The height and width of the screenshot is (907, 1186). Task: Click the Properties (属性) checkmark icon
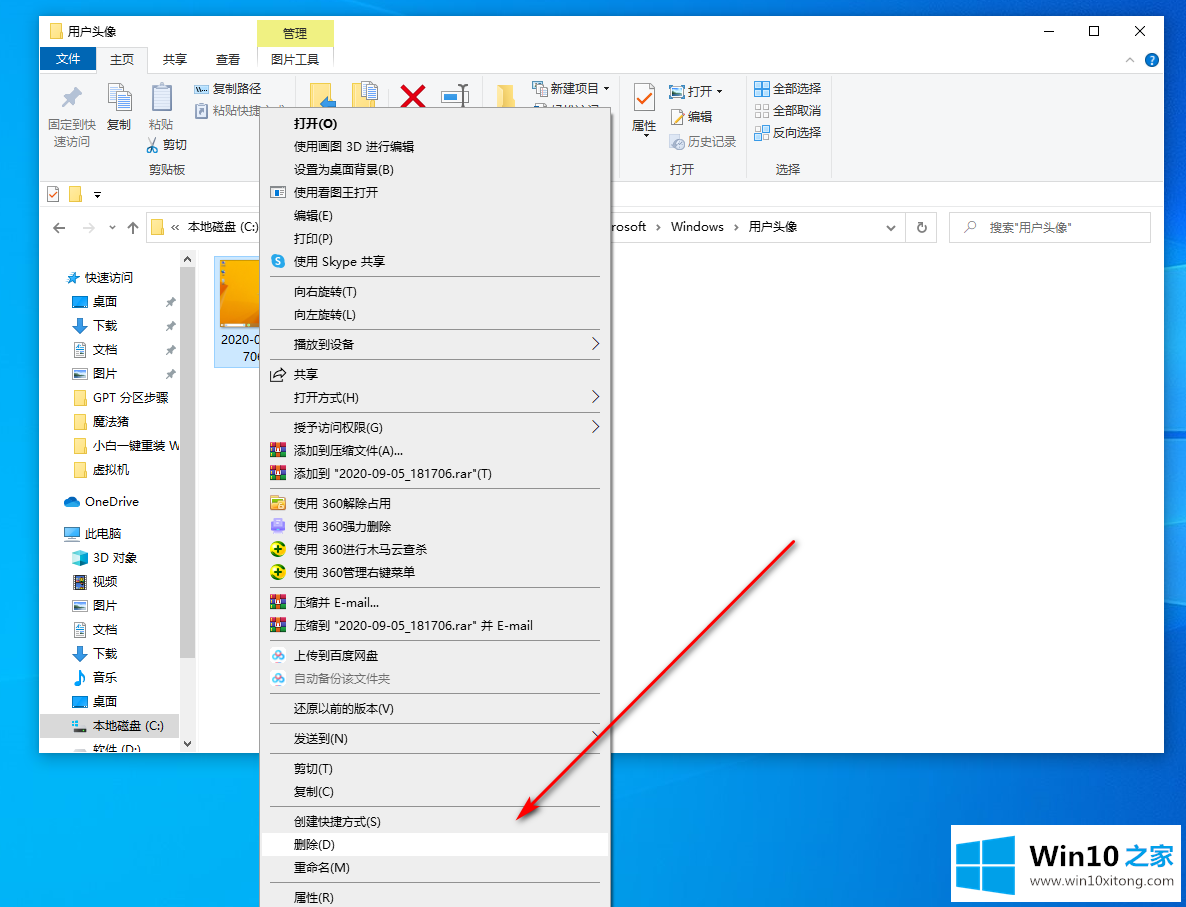point(644,98)
